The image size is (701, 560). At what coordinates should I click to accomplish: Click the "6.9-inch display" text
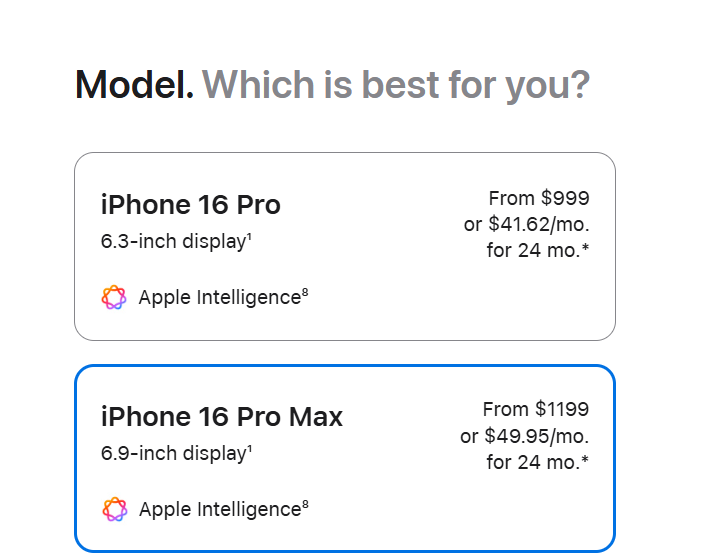[x=173, y=453]
